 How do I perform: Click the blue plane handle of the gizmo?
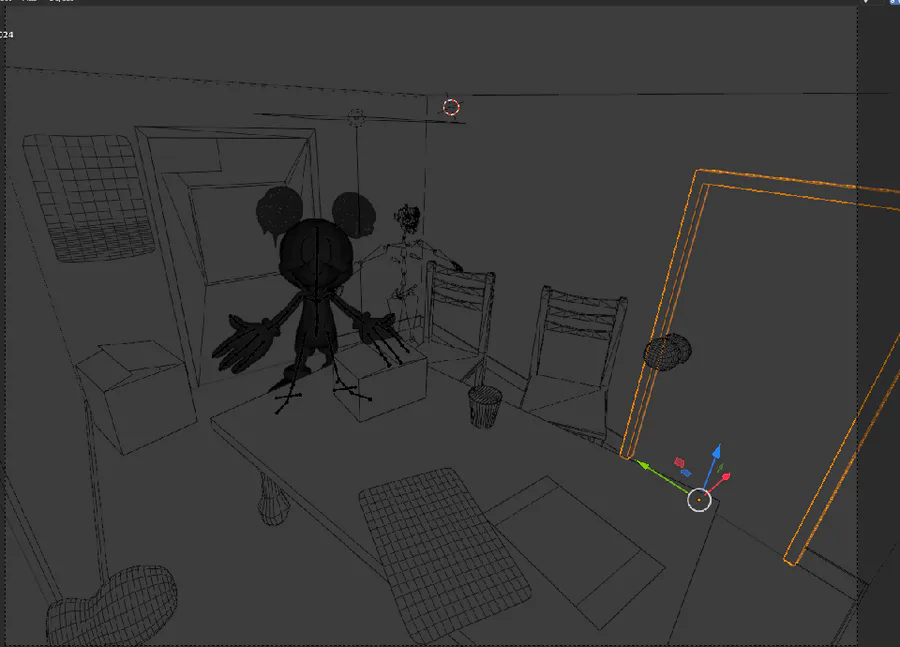point(685,472)
